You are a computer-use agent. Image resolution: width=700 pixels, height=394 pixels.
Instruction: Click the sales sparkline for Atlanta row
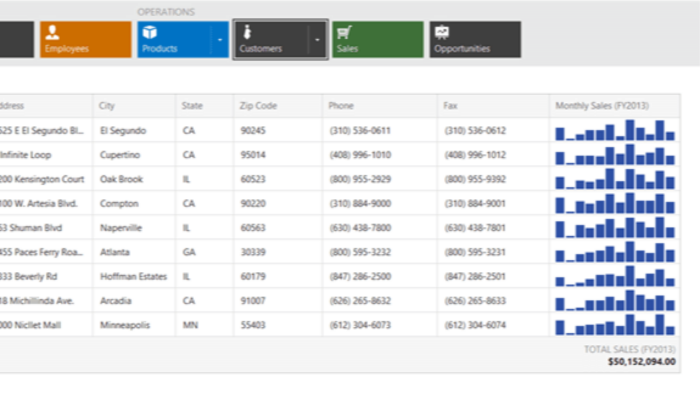(x=615, y=252)
